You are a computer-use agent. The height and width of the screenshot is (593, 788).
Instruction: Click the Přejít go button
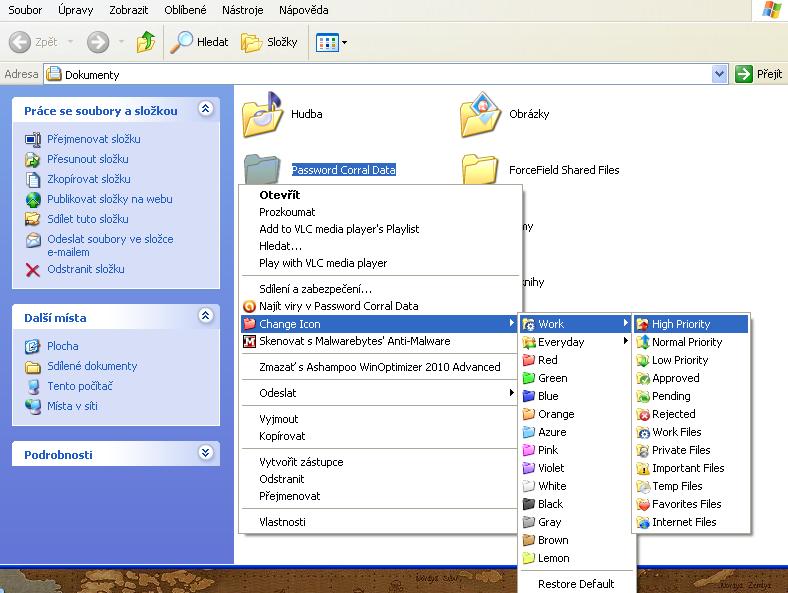759,75
